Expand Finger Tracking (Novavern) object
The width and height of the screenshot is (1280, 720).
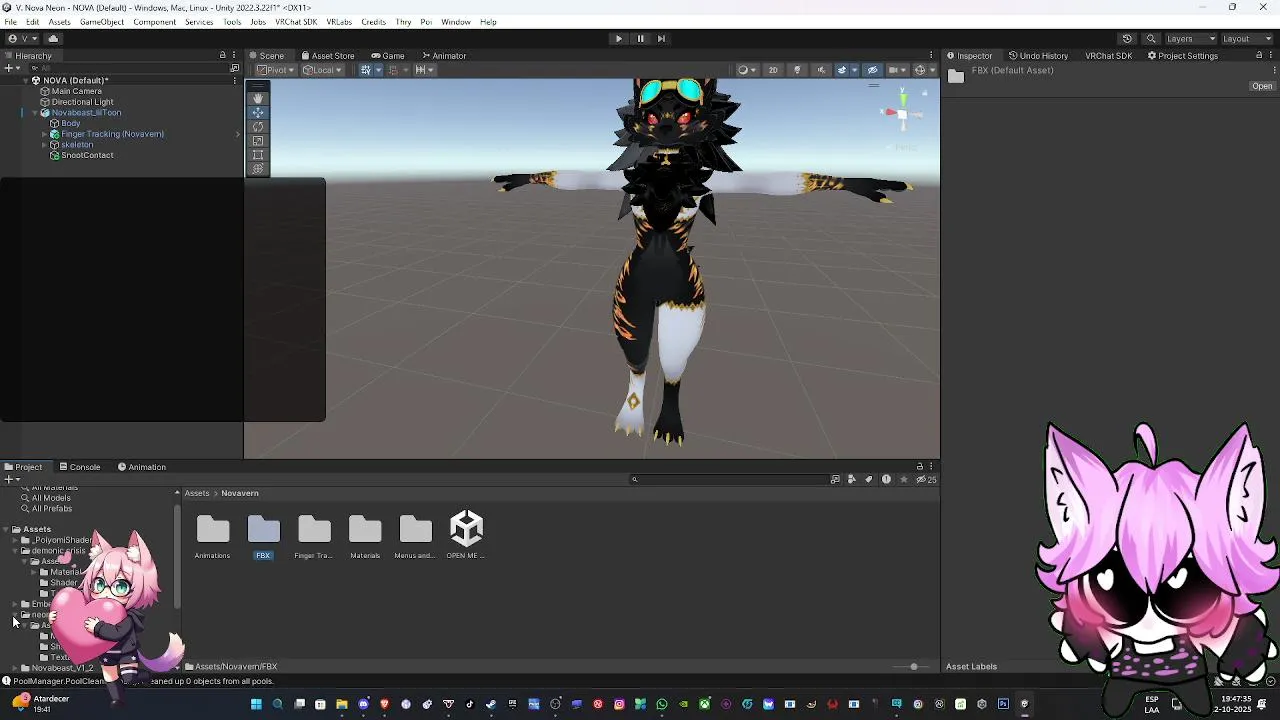45,134
